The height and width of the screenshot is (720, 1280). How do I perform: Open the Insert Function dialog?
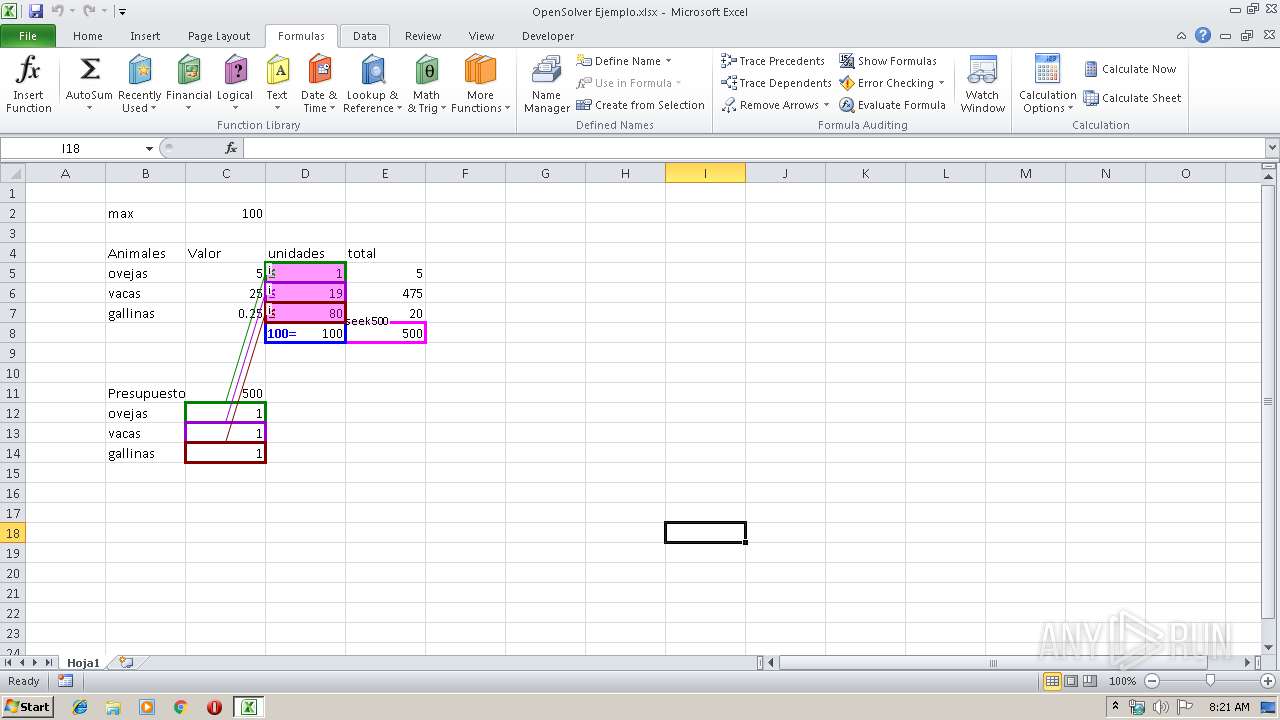[x=29, y=84]
